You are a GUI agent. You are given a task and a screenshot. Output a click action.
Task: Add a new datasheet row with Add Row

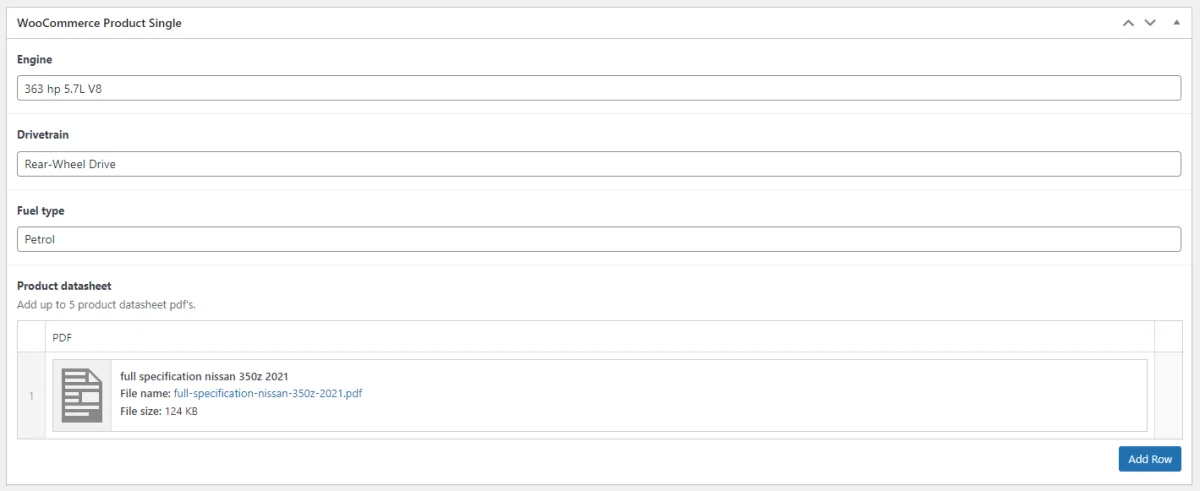pyautogui.click(x=1150, y=459)
